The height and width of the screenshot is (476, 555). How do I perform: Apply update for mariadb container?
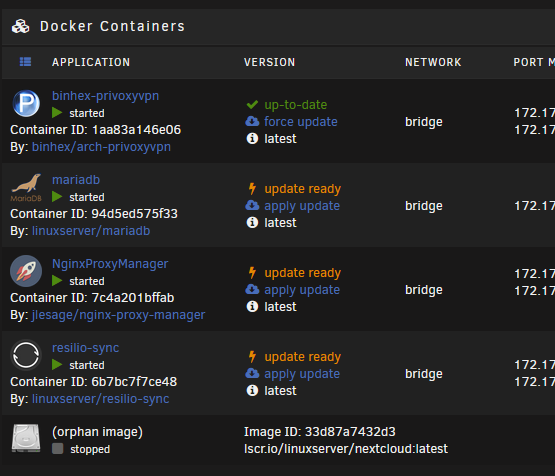point(302,206)
